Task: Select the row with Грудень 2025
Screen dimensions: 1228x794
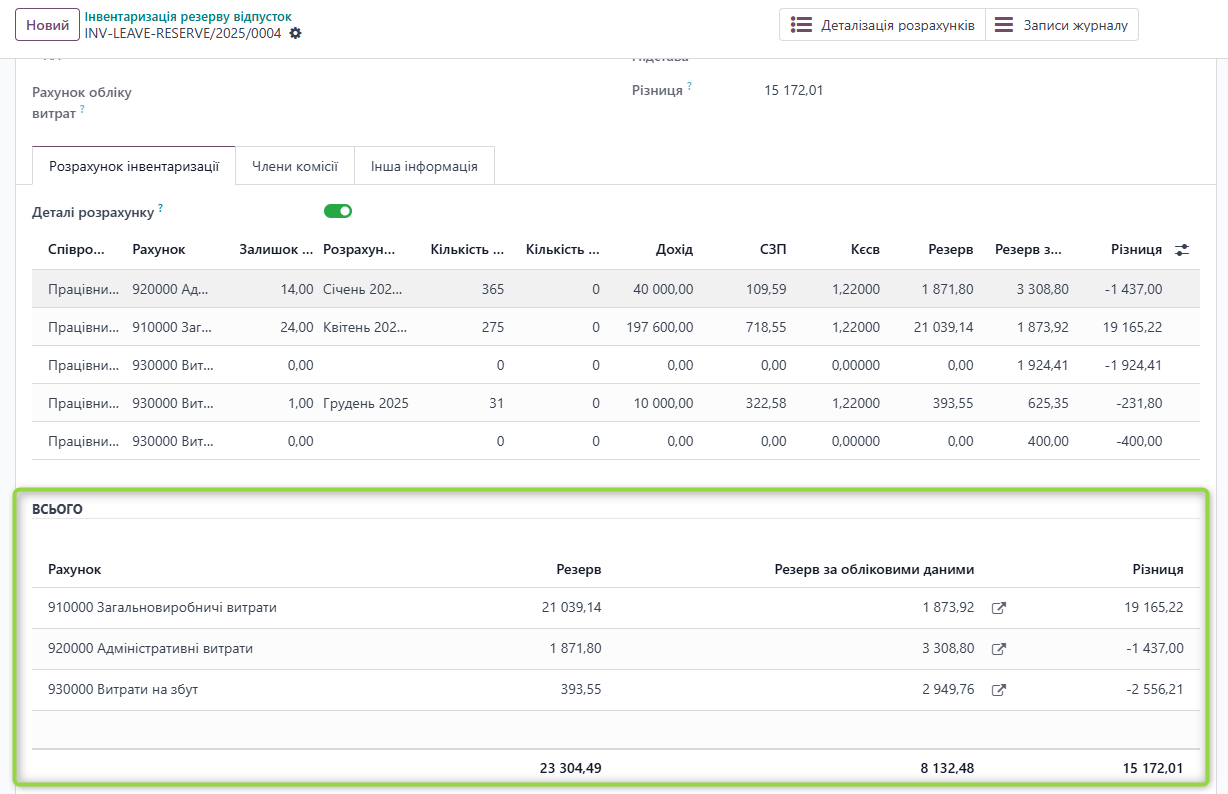Action: coord(365,404)
